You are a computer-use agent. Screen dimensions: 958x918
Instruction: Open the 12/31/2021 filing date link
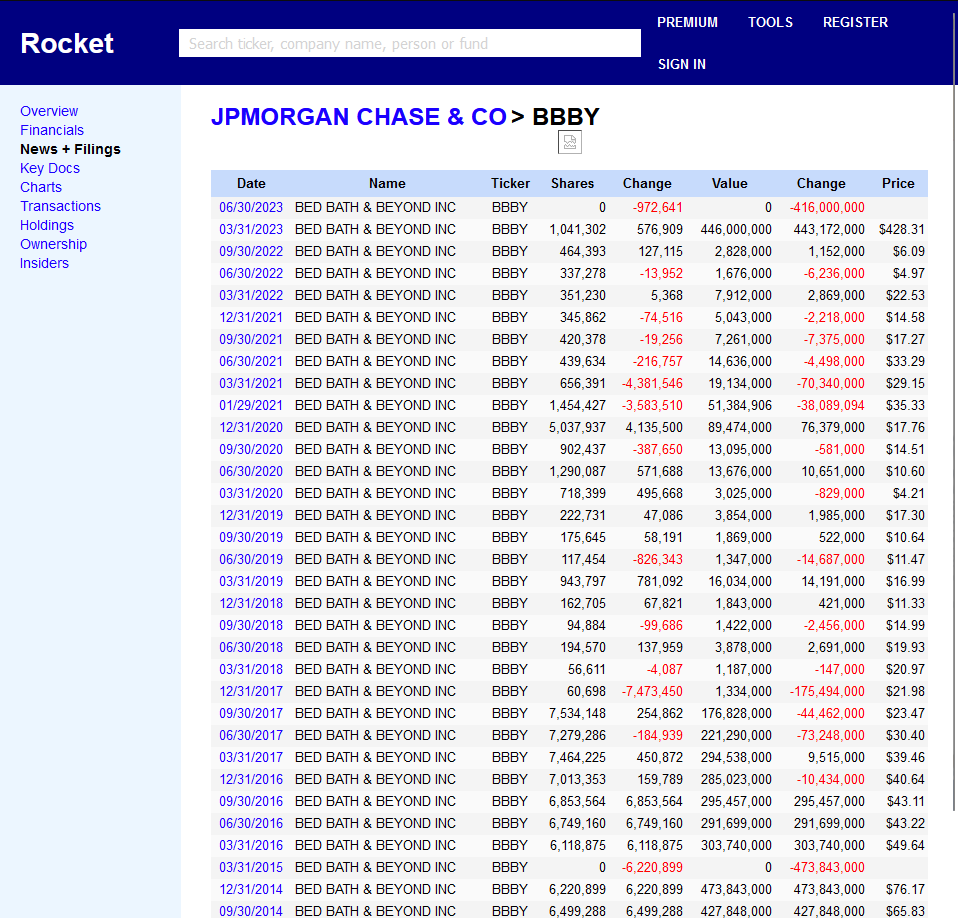[251, 317]
